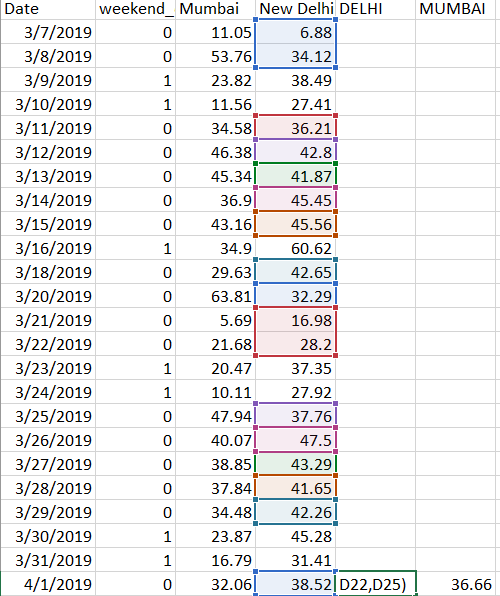Image resolution: width=500 pixels, height=596 pixels.
Task: Click the date cell 4/1/2019
Action: pyautogui.click(x=48, y=584)
